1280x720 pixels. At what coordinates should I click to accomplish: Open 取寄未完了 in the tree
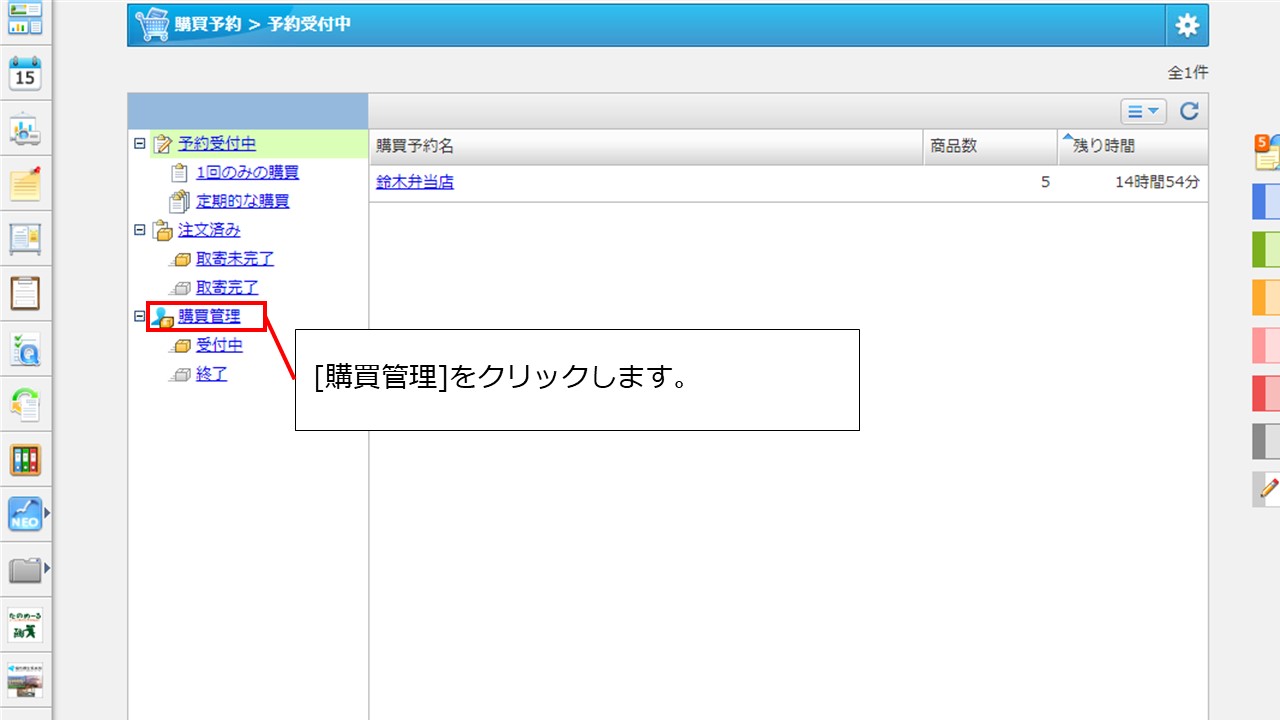(235, 259)
